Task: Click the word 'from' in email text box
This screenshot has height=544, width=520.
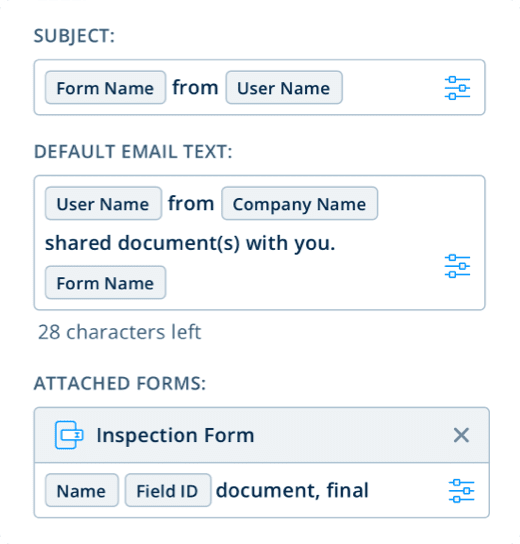Action: pos(191,203)
